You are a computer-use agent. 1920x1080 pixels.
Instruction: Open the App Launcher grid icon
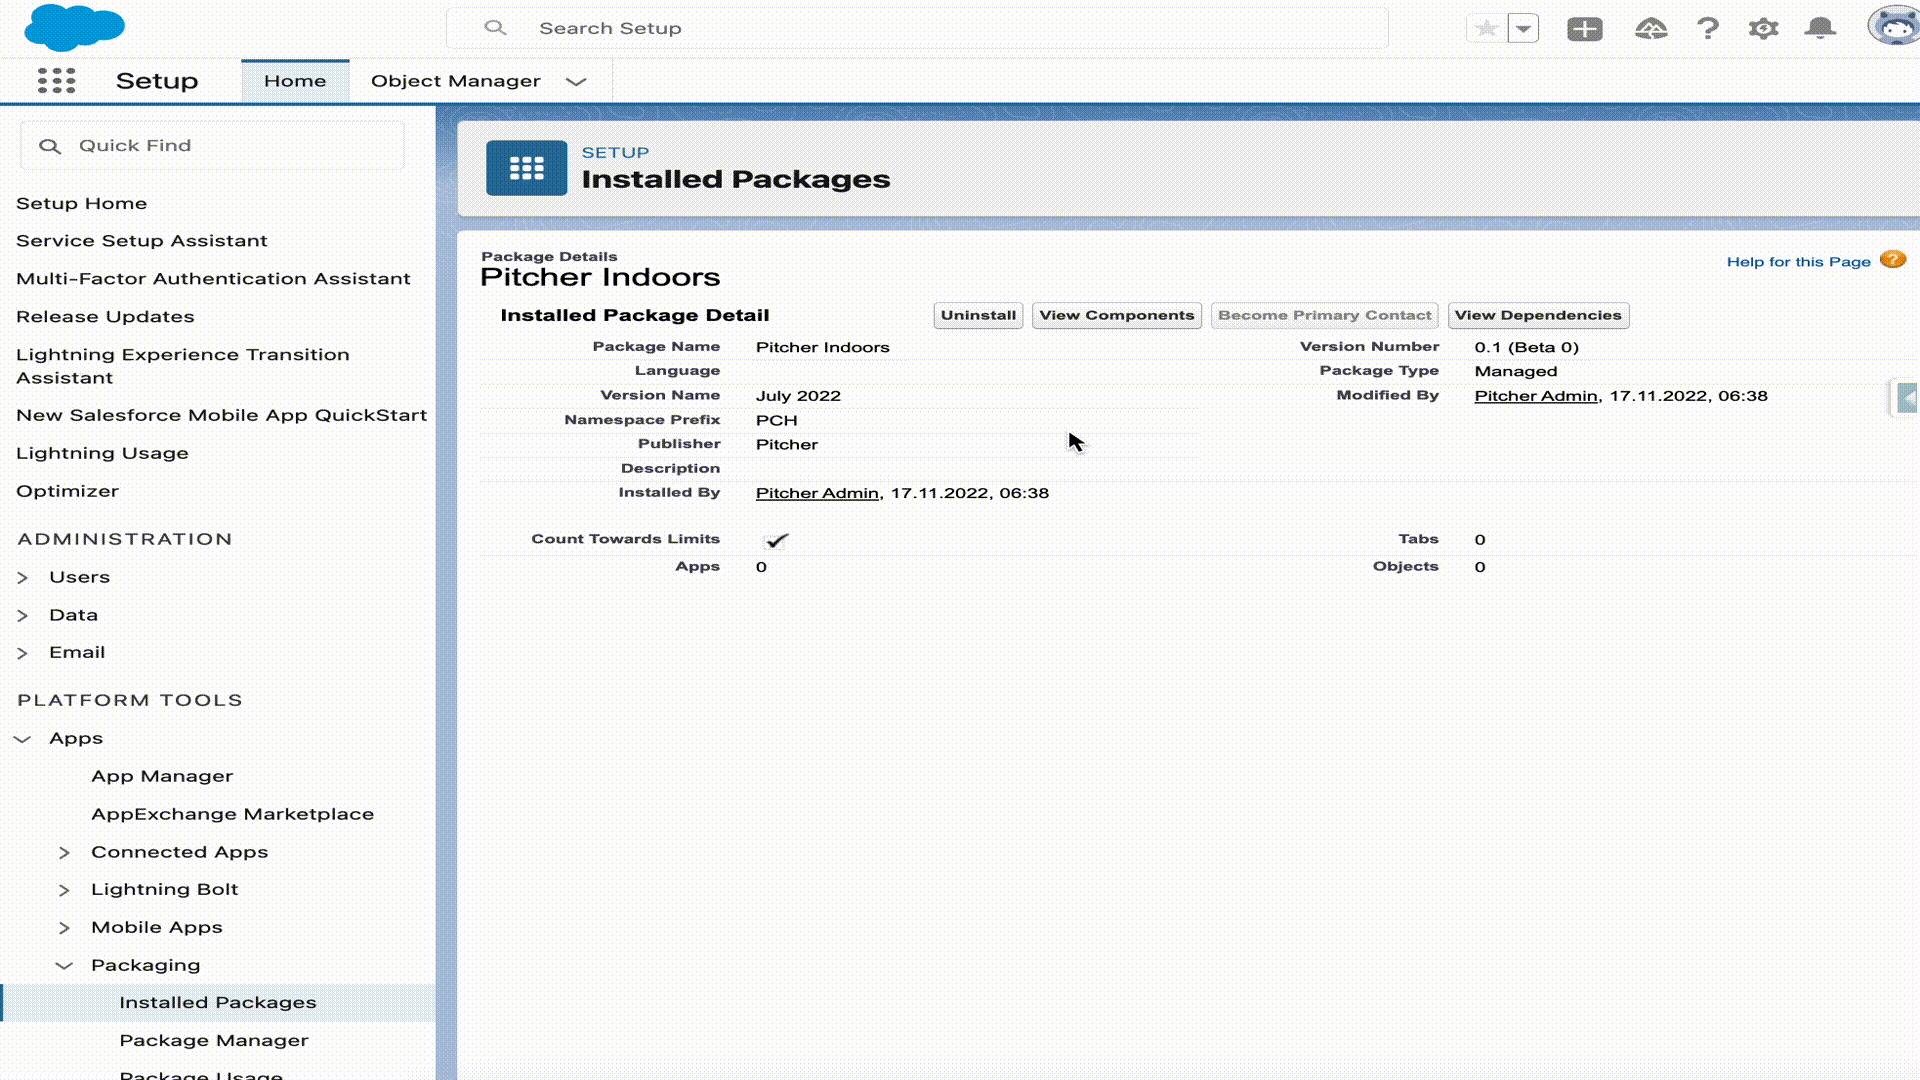(57, 81)
